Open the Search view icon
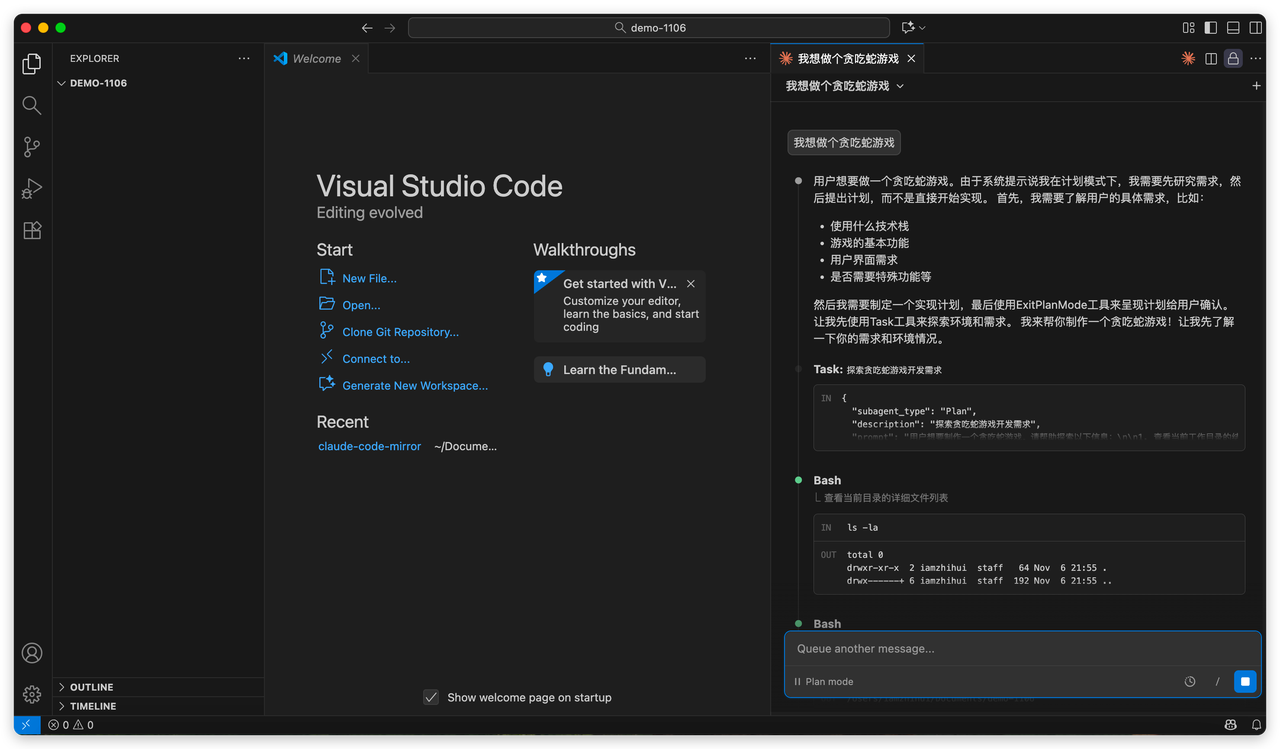The width and height of the screenshot is (1280, 749). click(32, 105)
